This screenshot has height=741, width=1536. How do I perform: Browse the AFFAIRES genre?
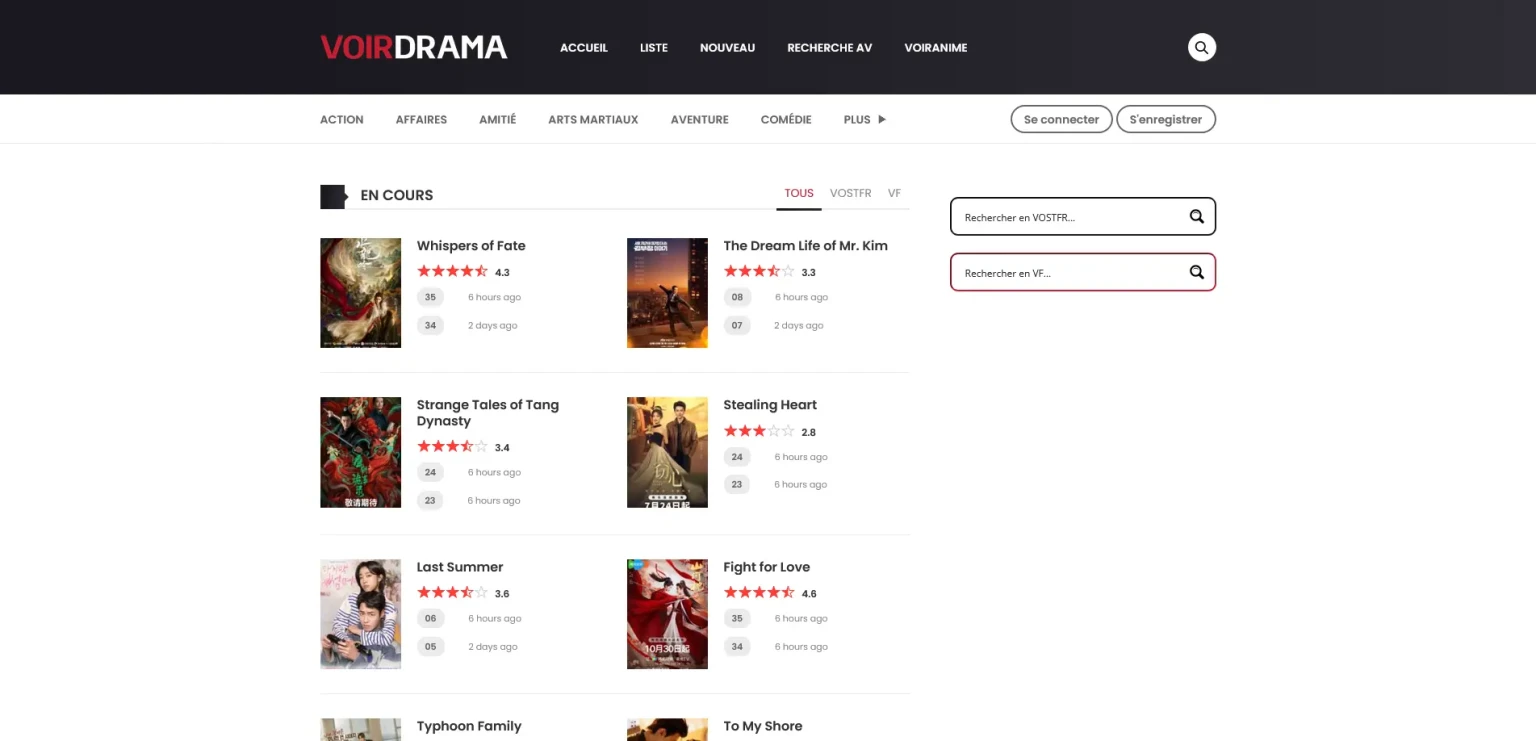[421, 119]
